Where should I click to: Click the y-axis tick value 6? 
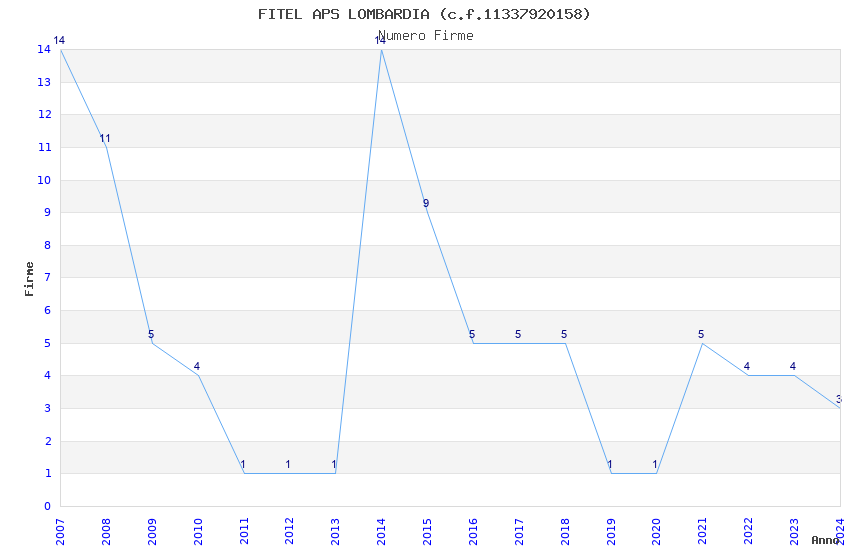(48, 310)
